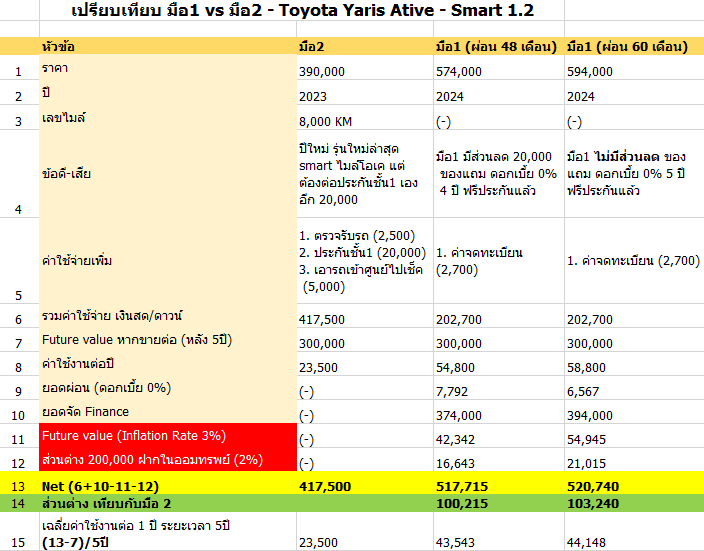Click the ค่าใช้จ่ายเพิ่ม row label
This screenshot has width=704, height=551.
point(168,261)
